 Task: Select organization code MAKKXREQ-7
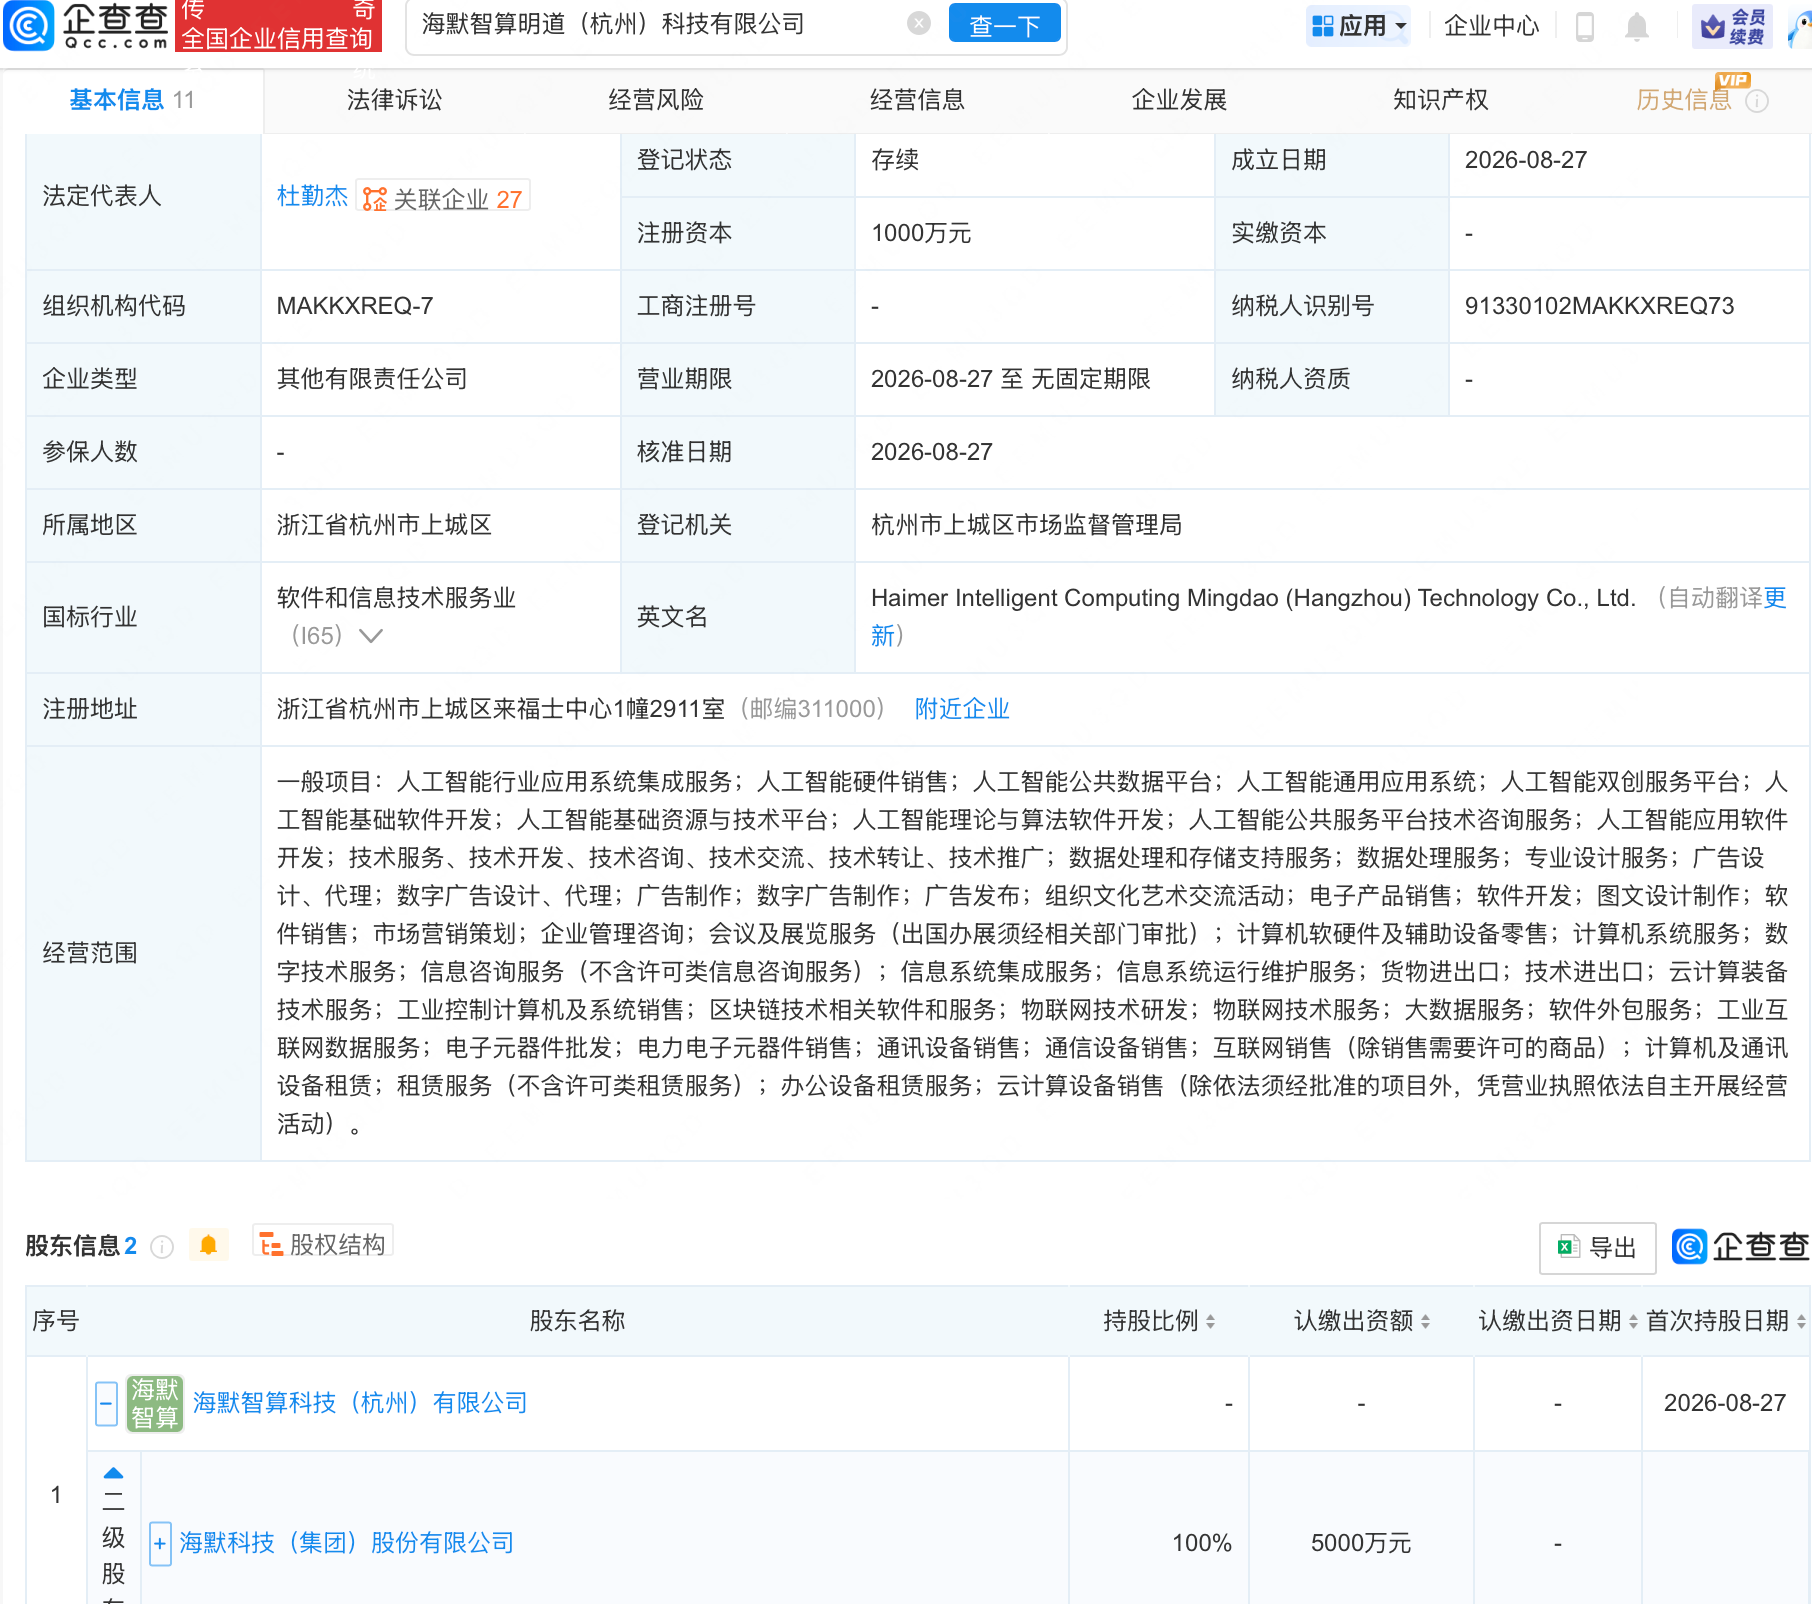355,306
